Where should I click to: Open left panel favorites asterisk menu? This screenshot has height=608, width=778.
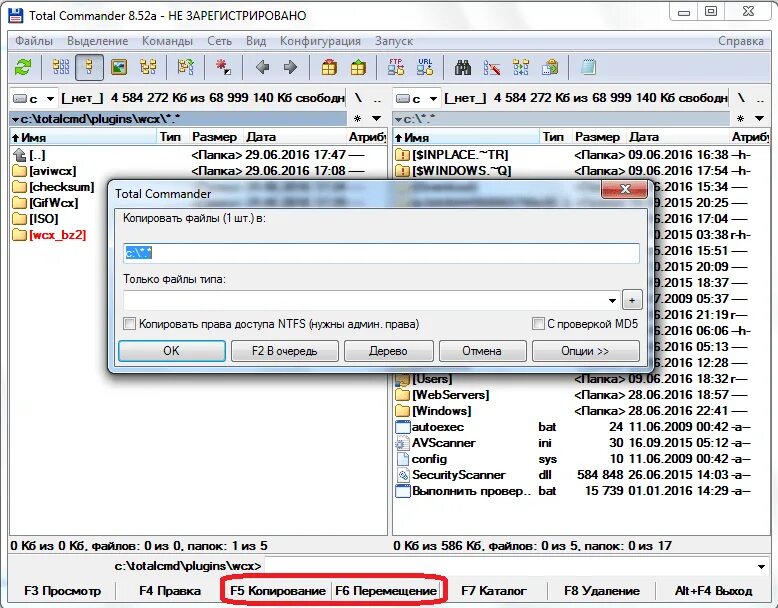[357, 119]
